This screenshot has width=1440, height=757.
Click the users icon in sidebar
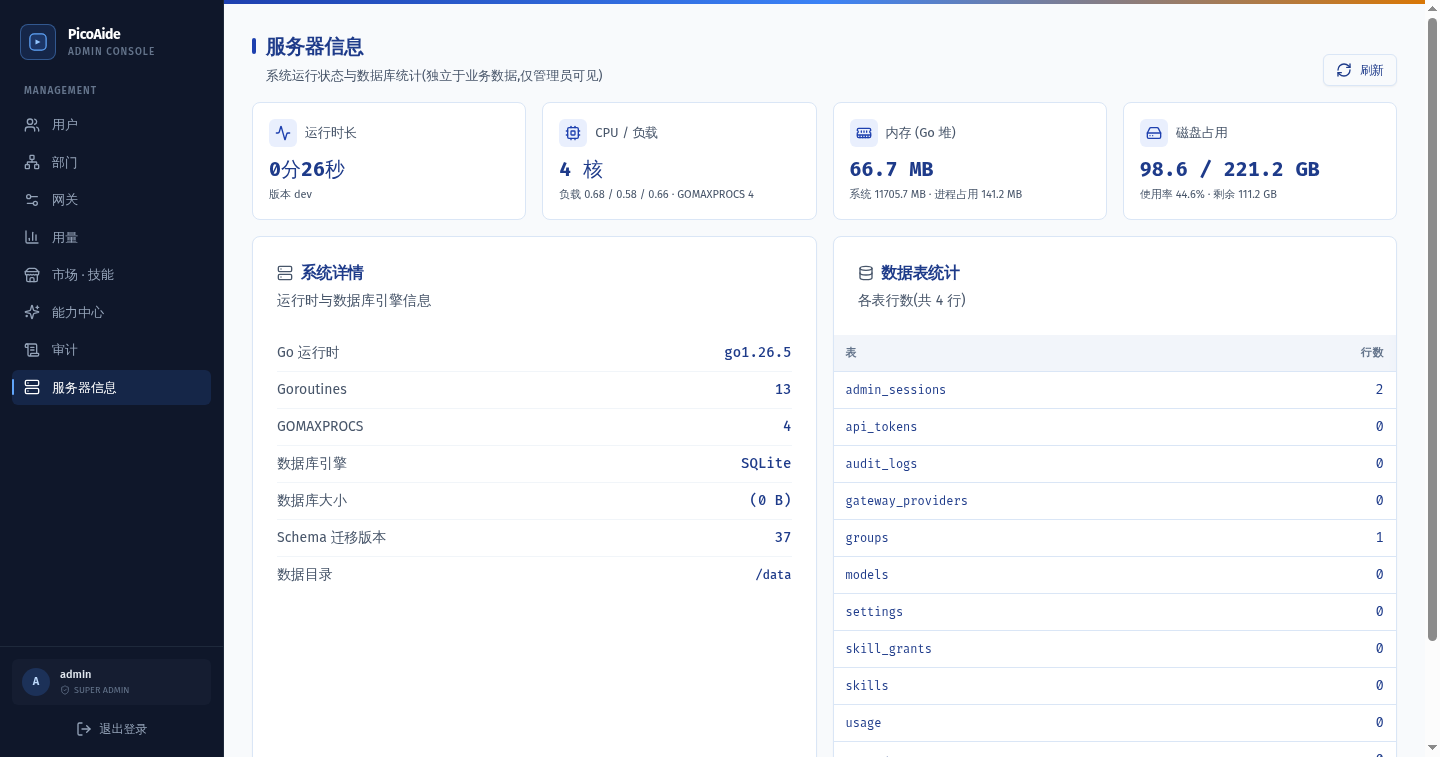coord(32,125)
